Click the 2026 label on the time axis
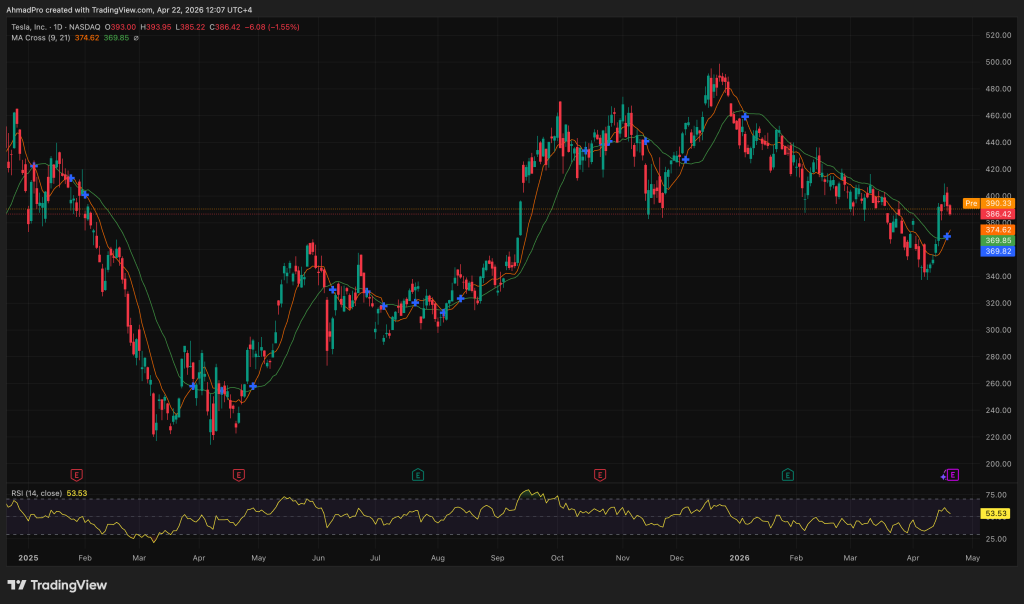1024x604 pixels. (x=740, y=557)
